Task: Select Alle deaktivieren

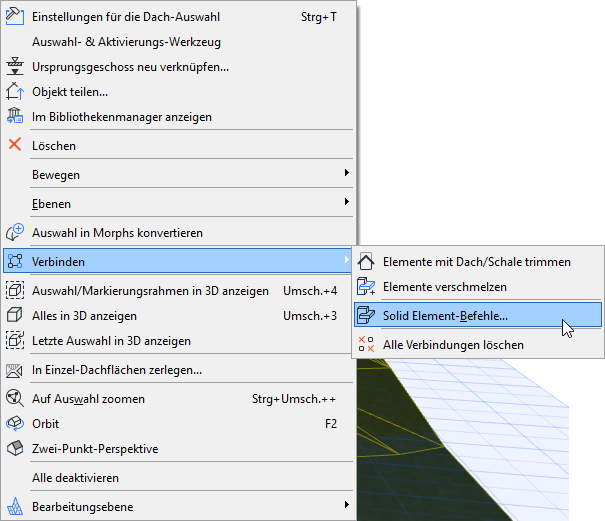Action: [76, 478]
